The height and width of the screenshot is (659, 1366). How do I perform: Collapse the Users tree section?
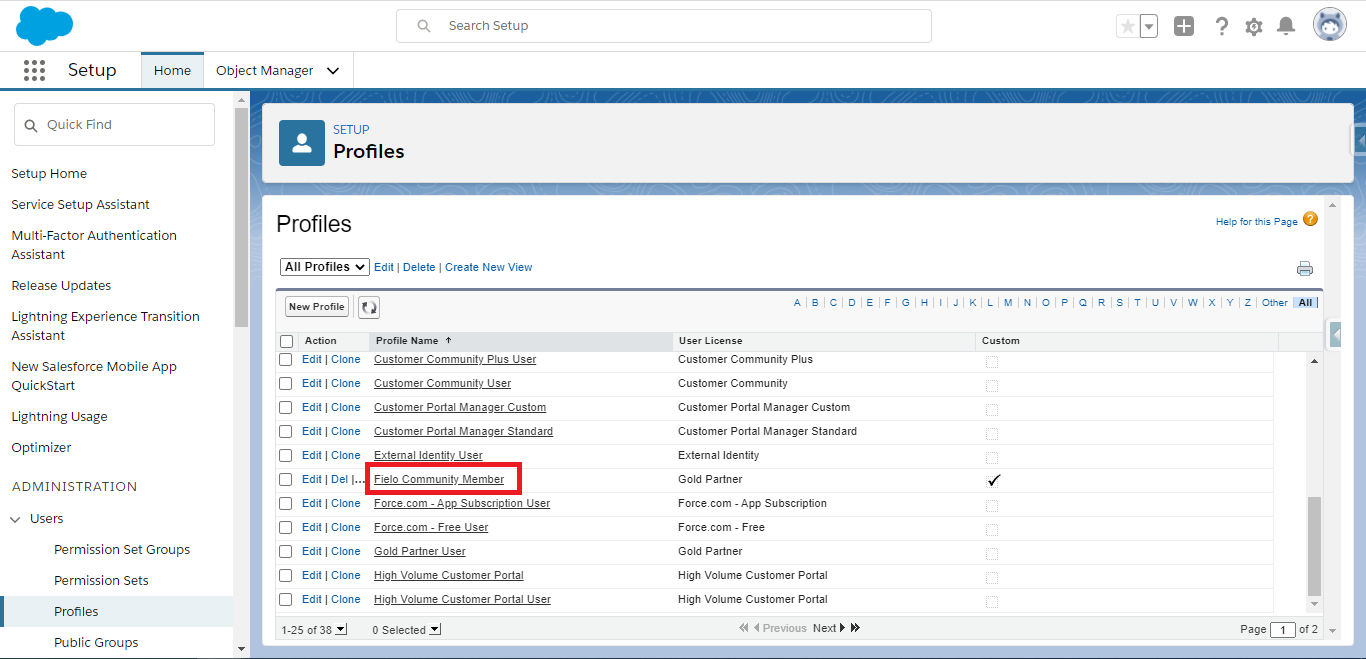(15, 519)
